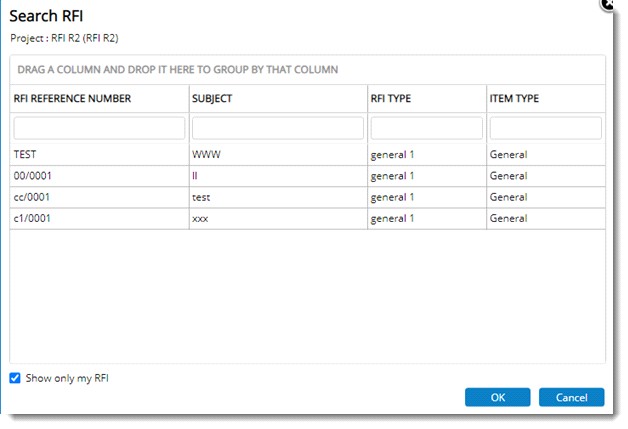Sort by RFI Reference Number column header

(72, 99)
